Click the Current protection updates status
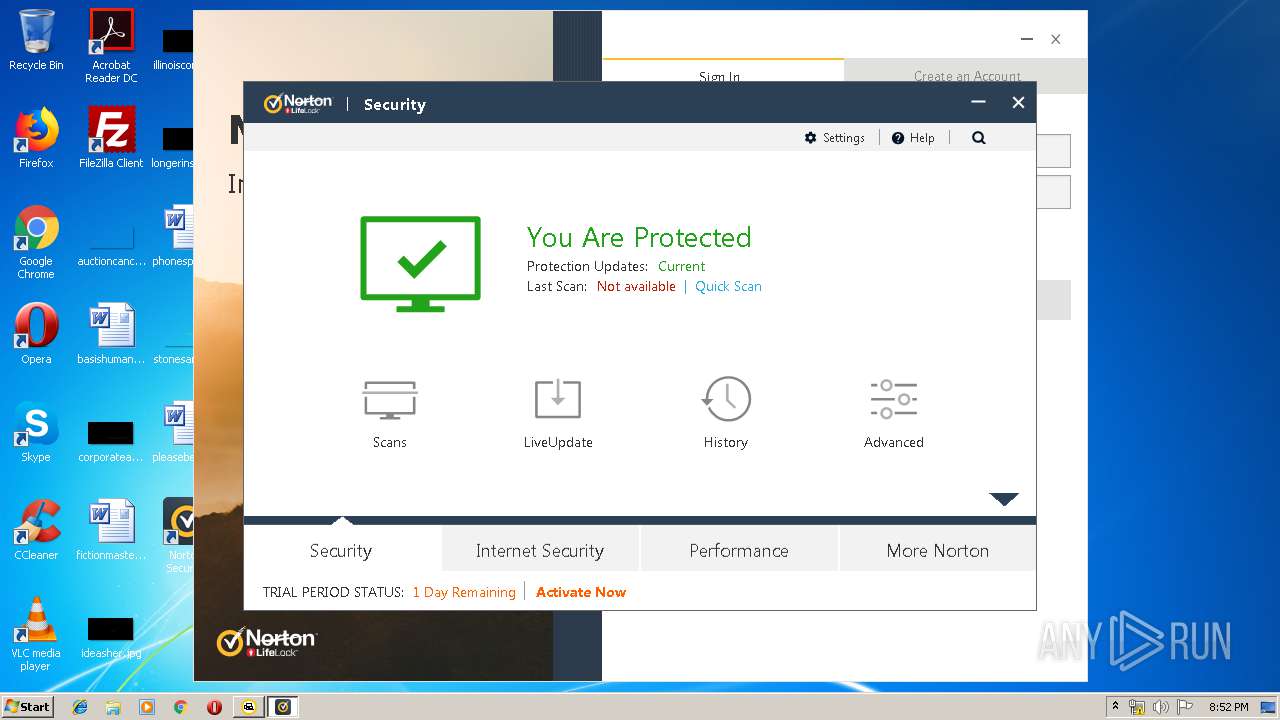Screen dimensions: 1280x720 681,266
